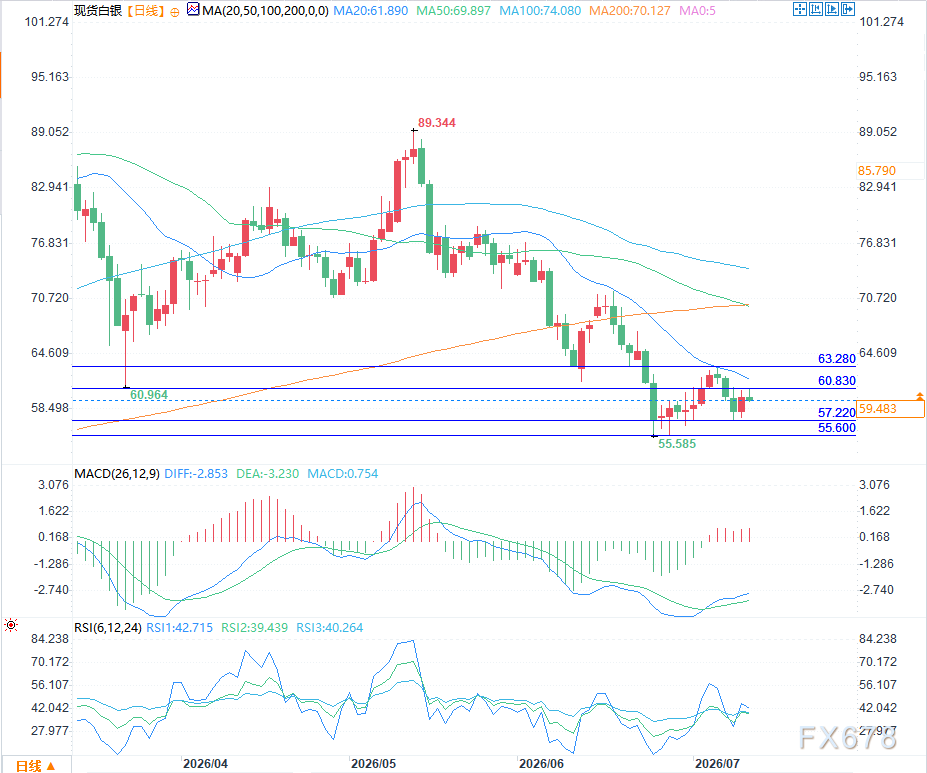The image size is (927, 773).
Task: Click the 2026/07 date axis label
Action: click(717, 764)
